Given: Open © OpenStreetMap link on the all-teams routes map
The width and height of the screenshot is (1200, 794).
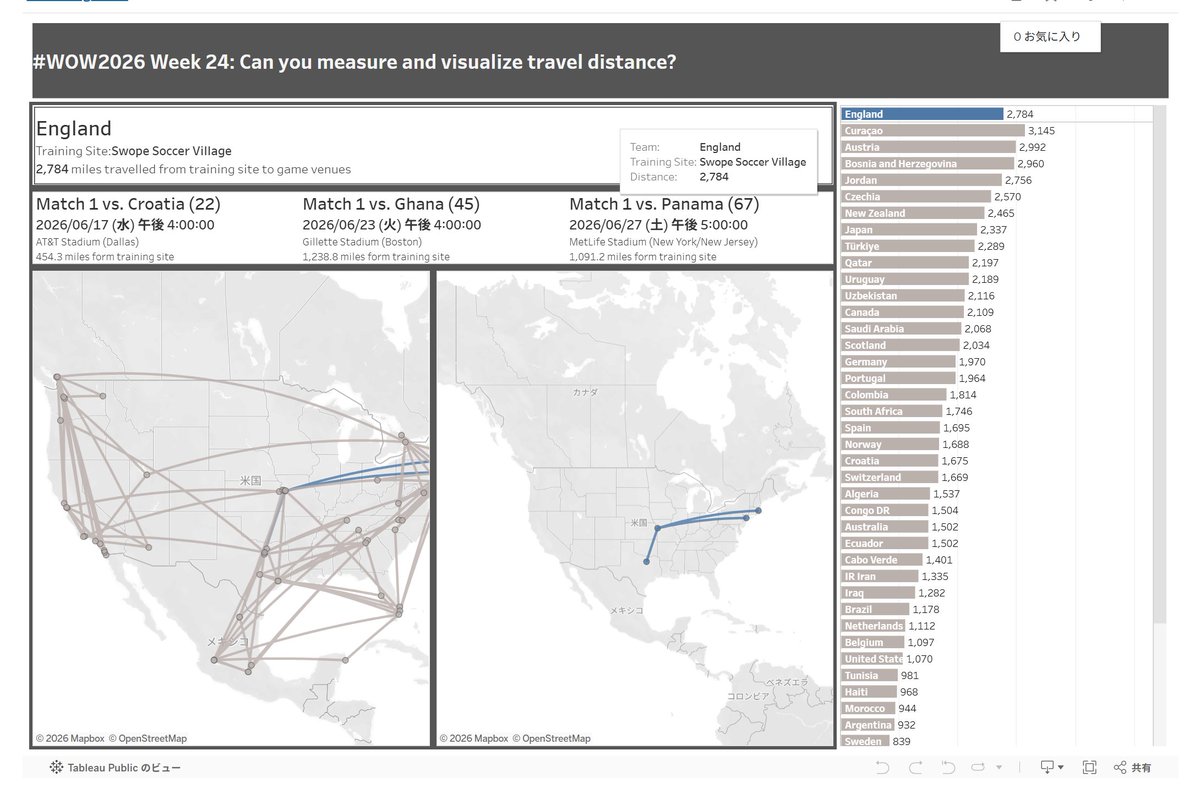Looking at the screenshot, I should click(x=148, y=739).
